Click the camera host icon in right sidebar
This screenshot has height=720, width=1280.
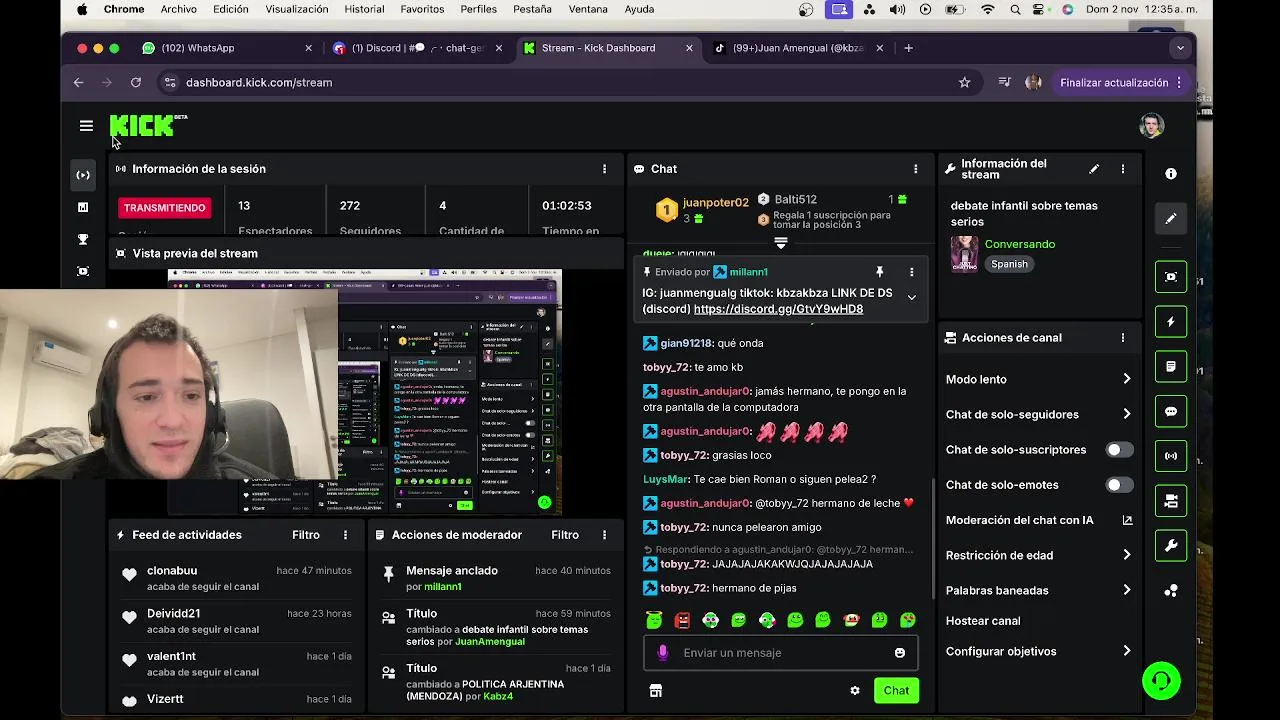point(1171,501)
